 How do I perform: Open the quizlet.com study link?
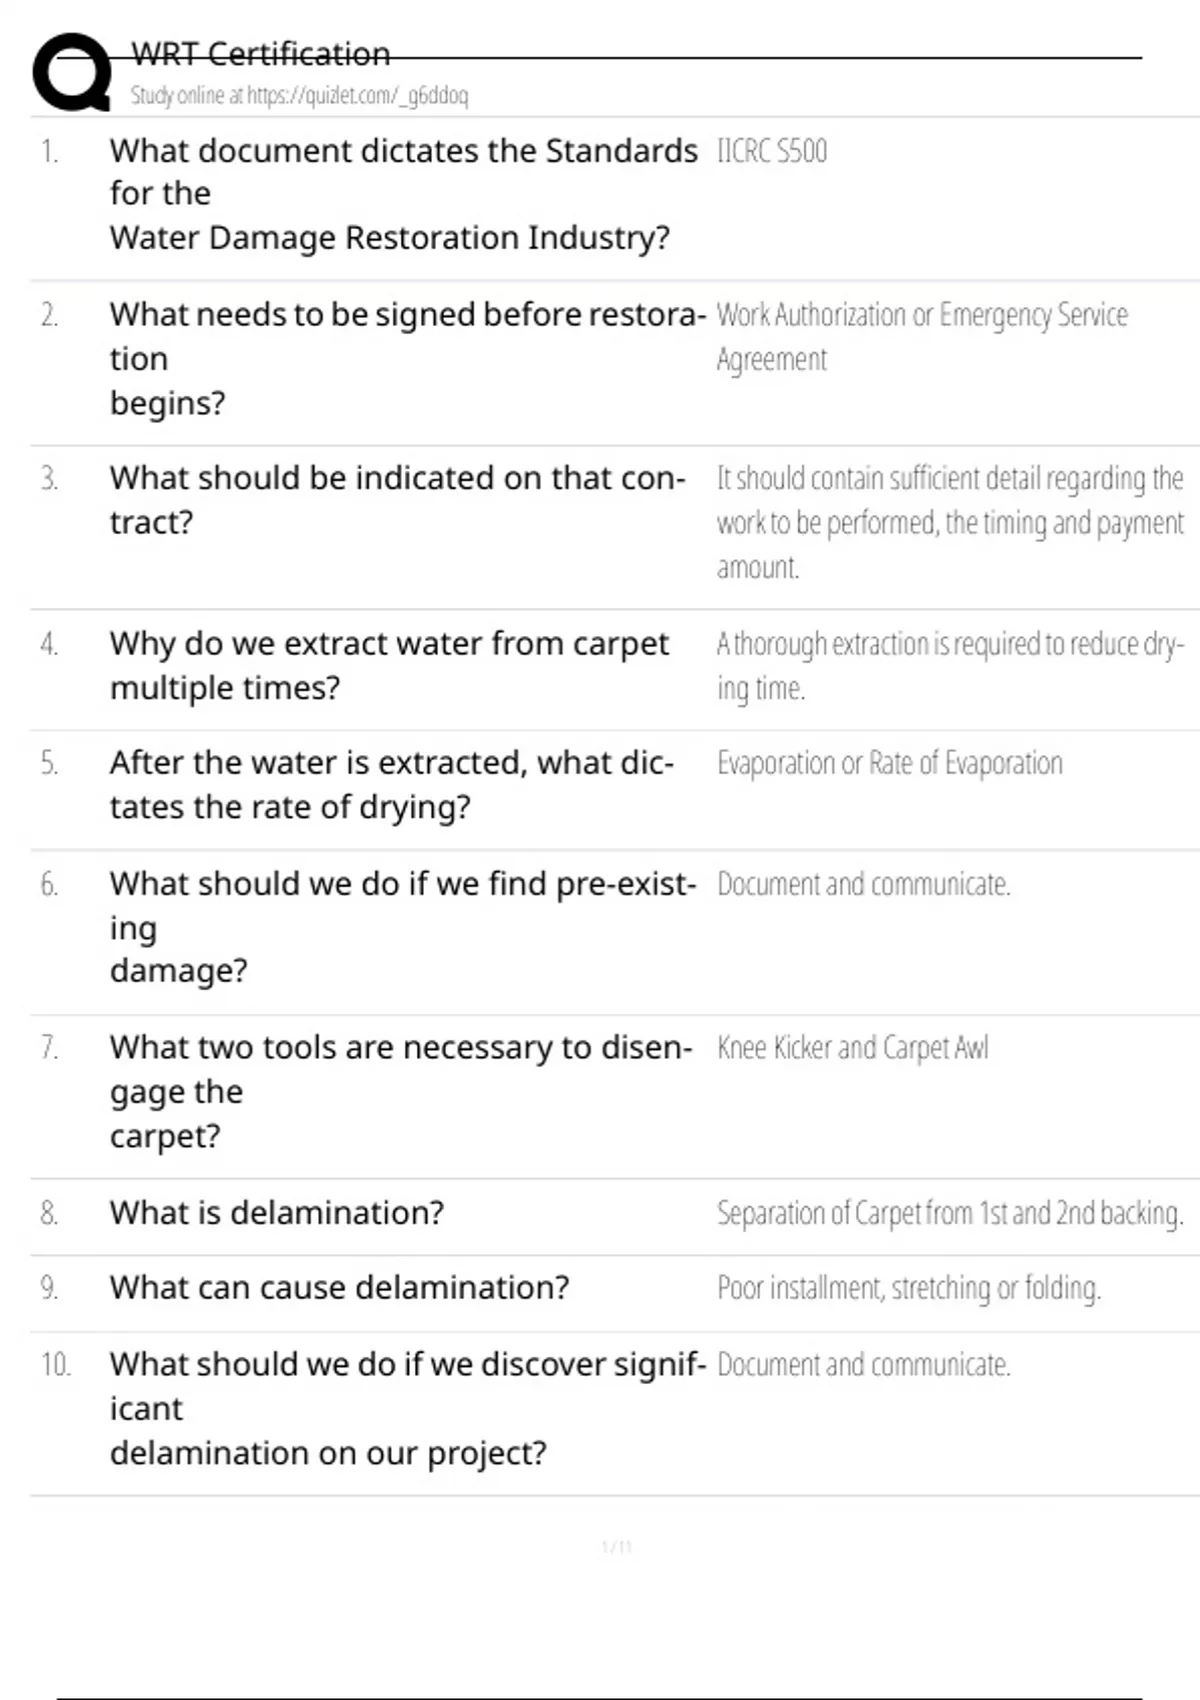pos(299,96)
